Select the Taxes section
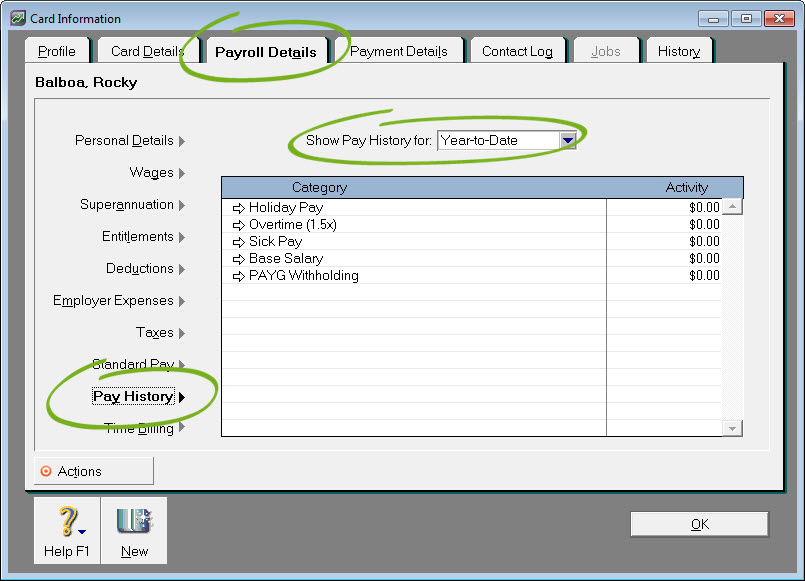 point(160,333)
